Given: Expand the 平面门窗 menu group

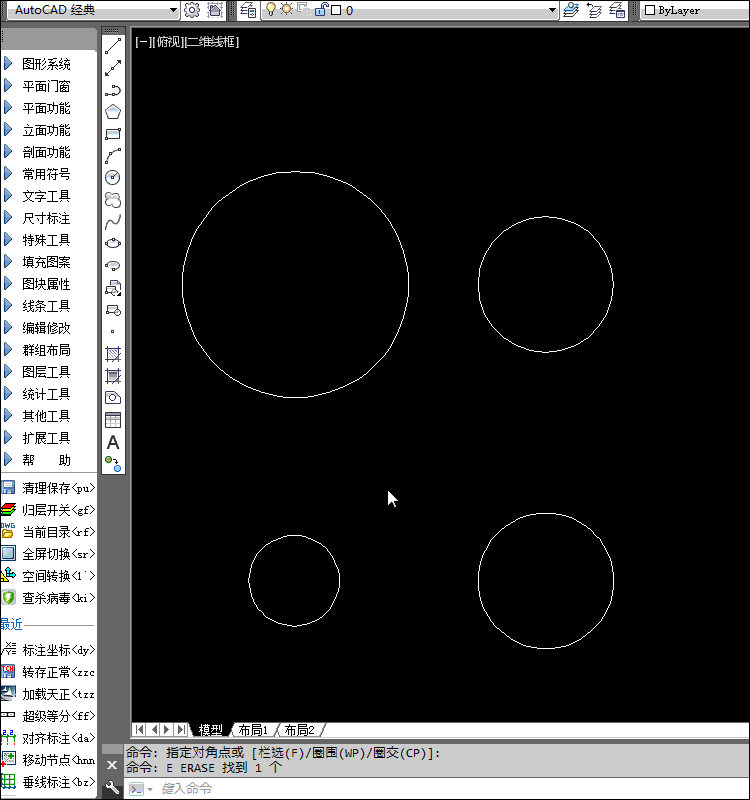Looking at the screenshot, I should pos(48,86).
